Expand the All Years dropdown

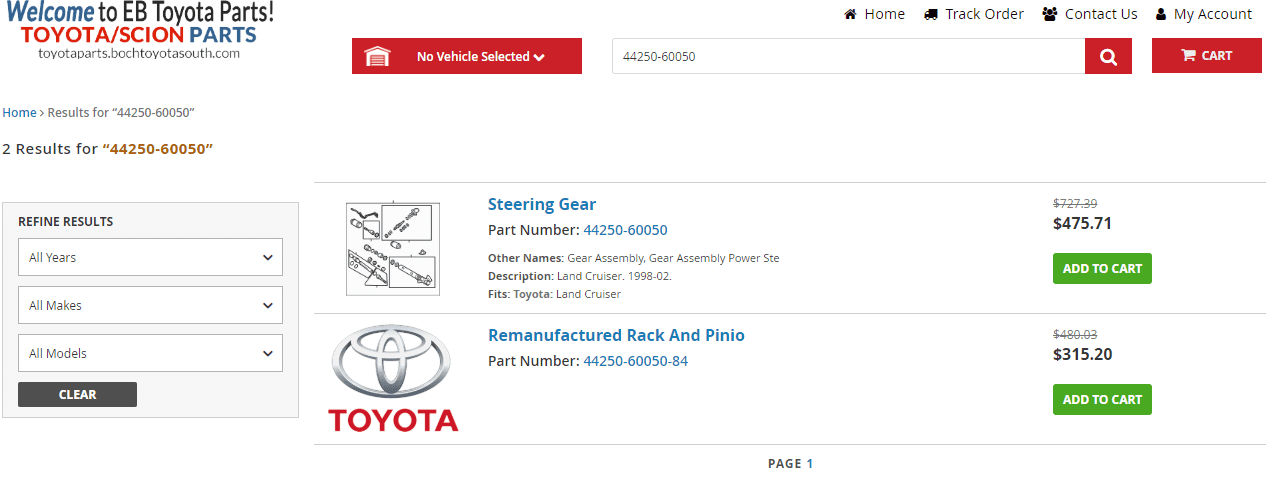150,257
